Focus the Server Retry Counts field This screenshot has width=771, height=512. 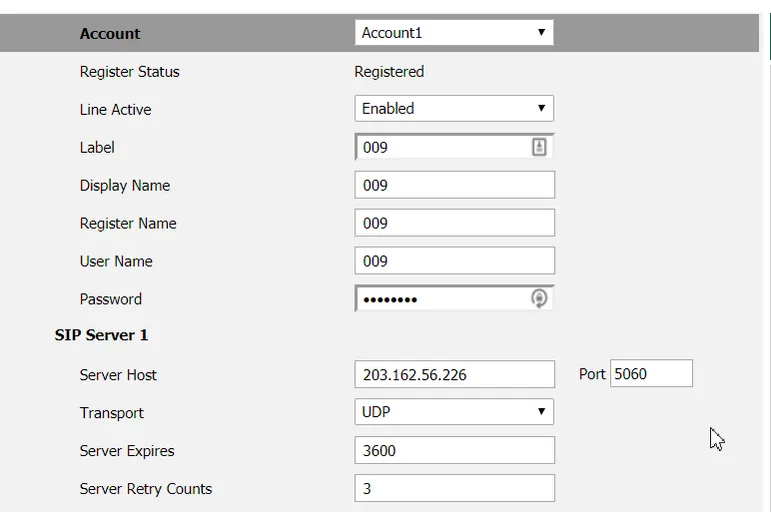[454, 488]
